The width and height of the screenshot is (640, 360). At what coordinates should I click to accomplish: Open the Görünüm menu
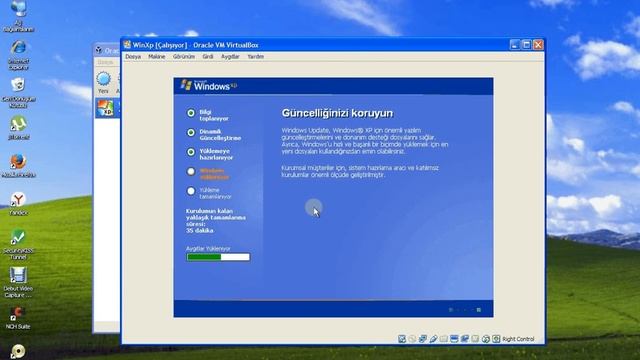click(x=184, y=56)
